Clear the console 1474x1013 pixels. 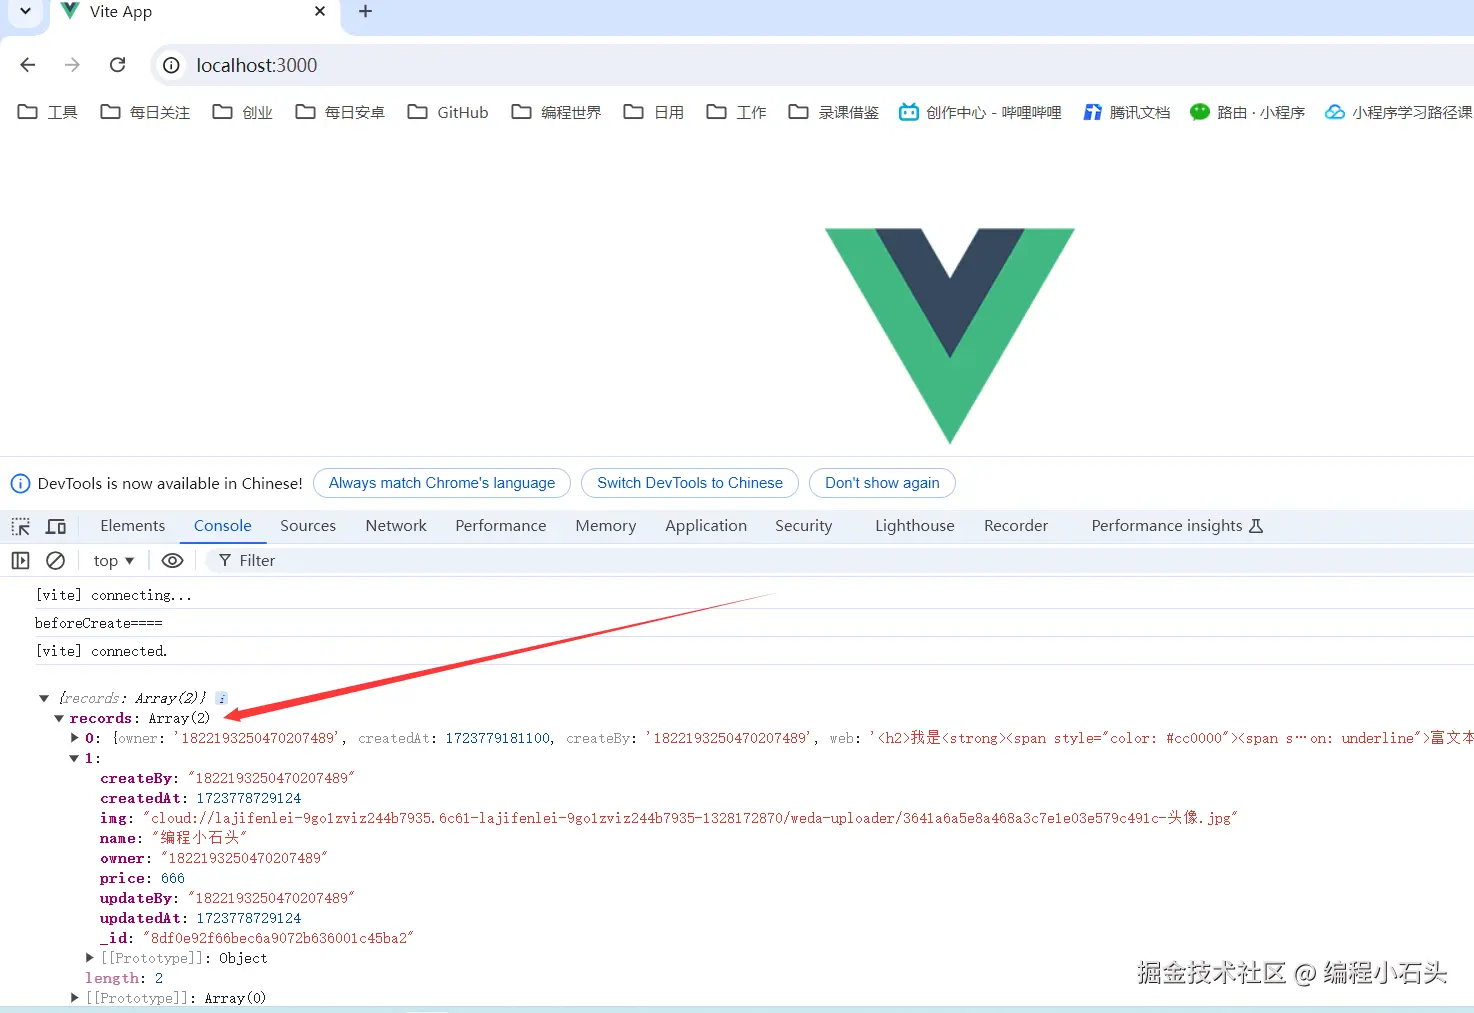coord(56,561)
